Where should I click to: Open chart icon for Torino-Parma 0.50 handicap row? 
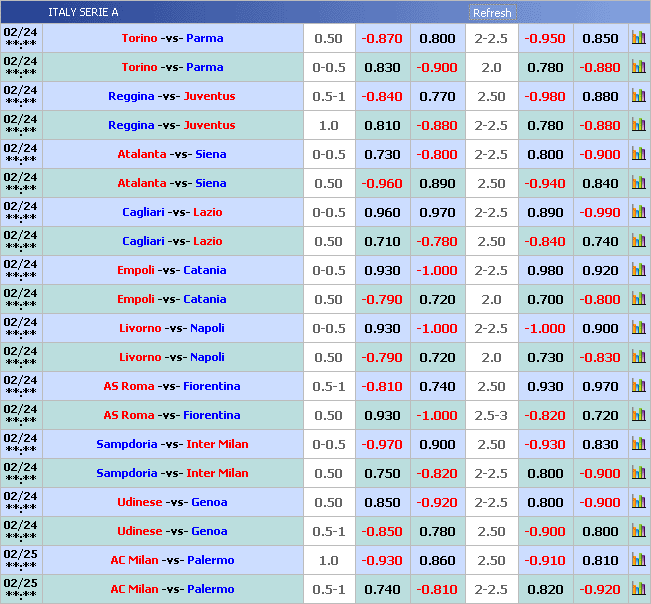click(638, 39)
